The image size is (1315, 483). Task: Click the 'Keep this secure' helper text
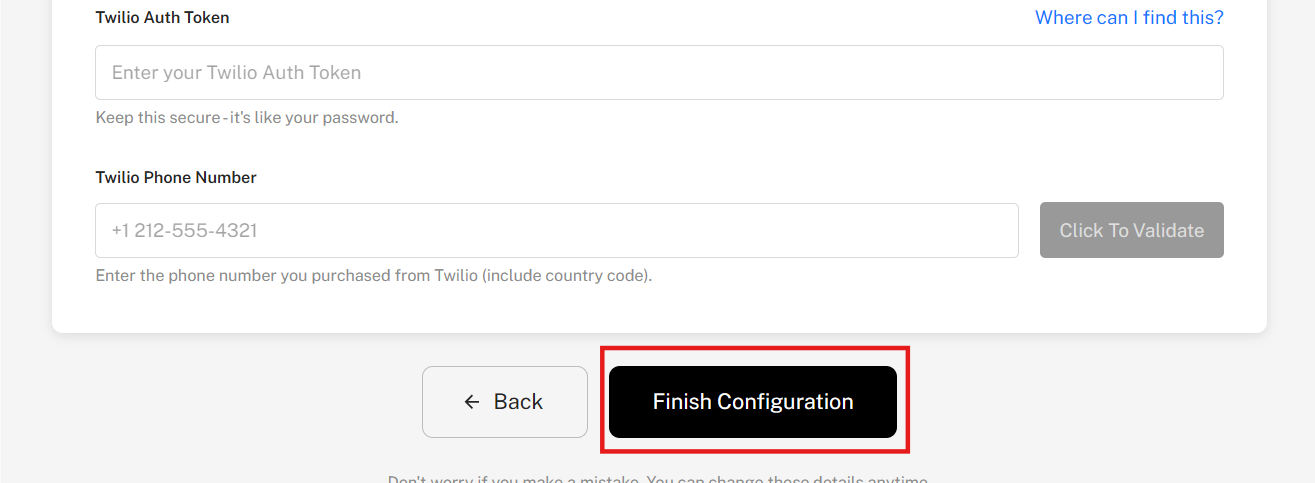(247, 117)
